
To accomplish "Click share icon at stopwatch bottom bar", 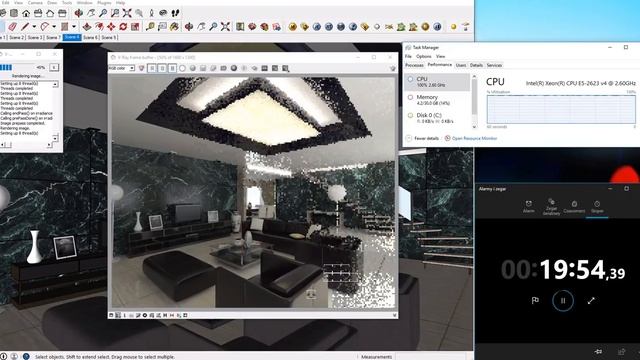I will pyautogui.click(x=622, y=351).
